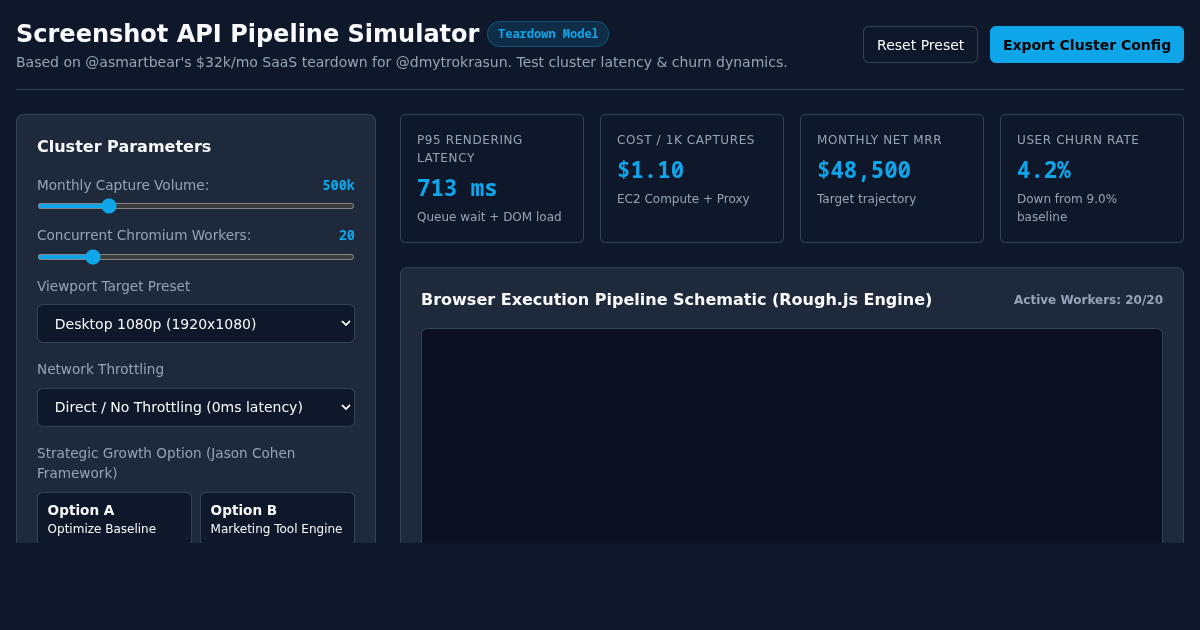The height and width of the screenshot is (630, 1200).
Task: Click the P95 Rendering Latency card label
Action: (470, 149)
